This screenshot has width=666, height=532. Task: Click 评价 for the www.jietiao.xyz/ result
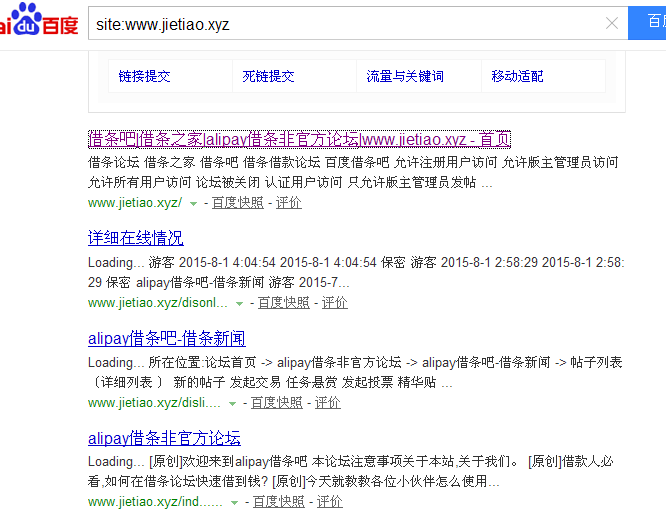click(x=289, y=203)
